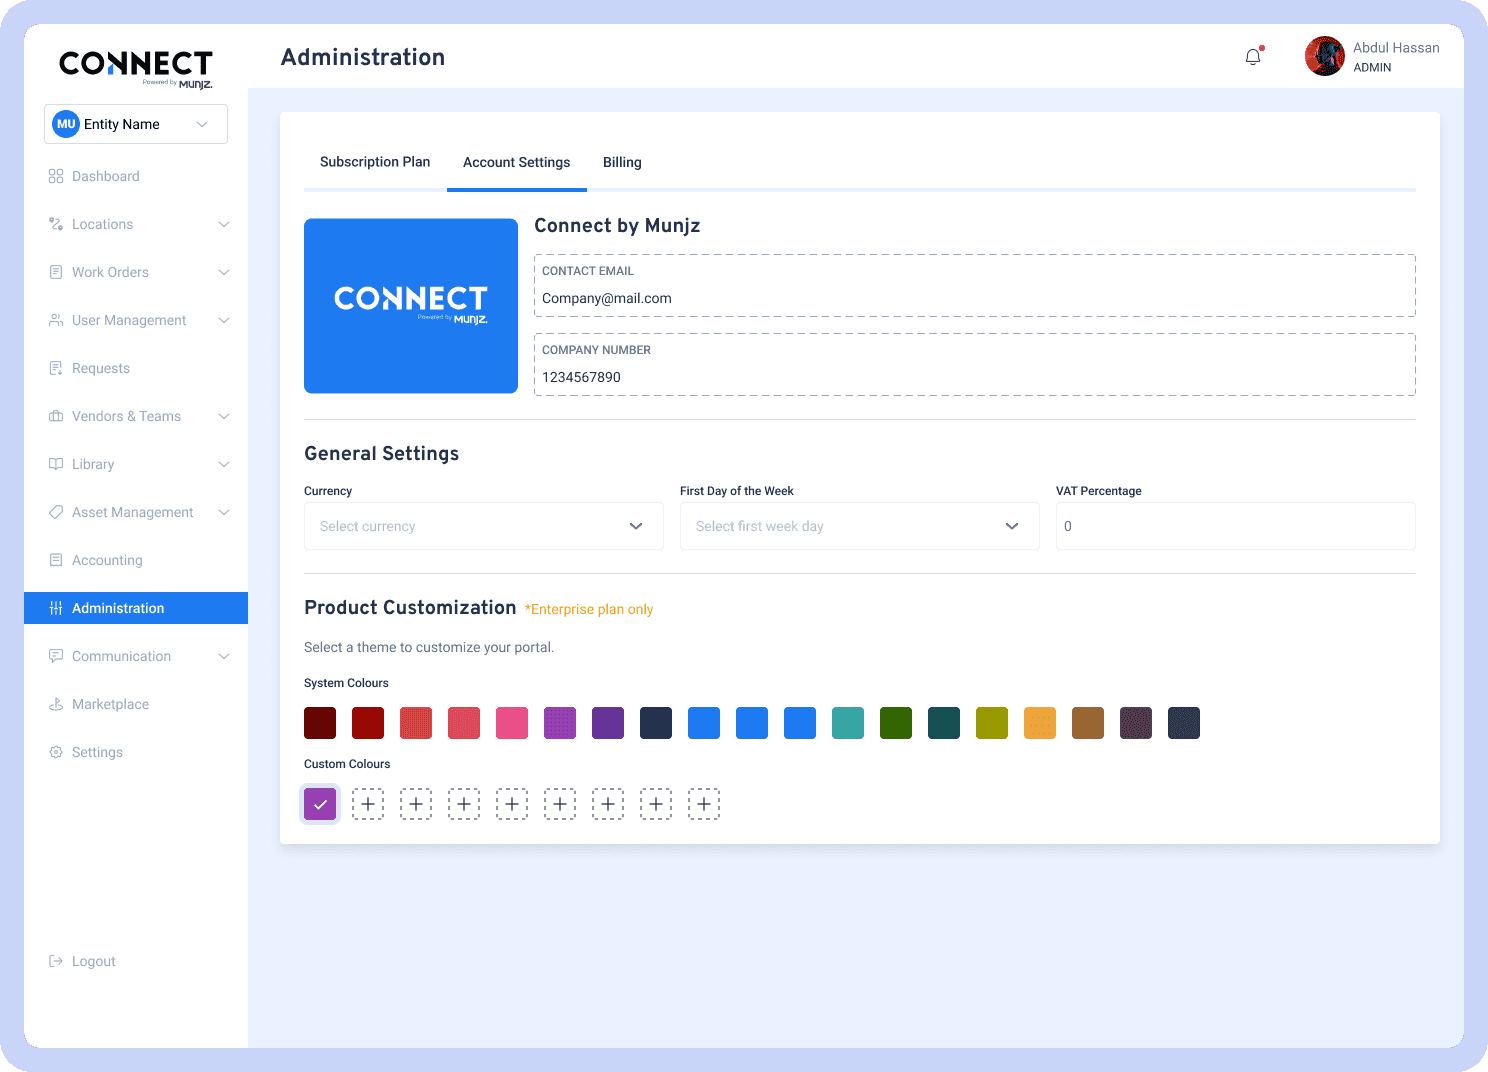Click the notification bell icon
Image resolution: width=1488 pixels, height=1072 pixels.
(1253, 57)
